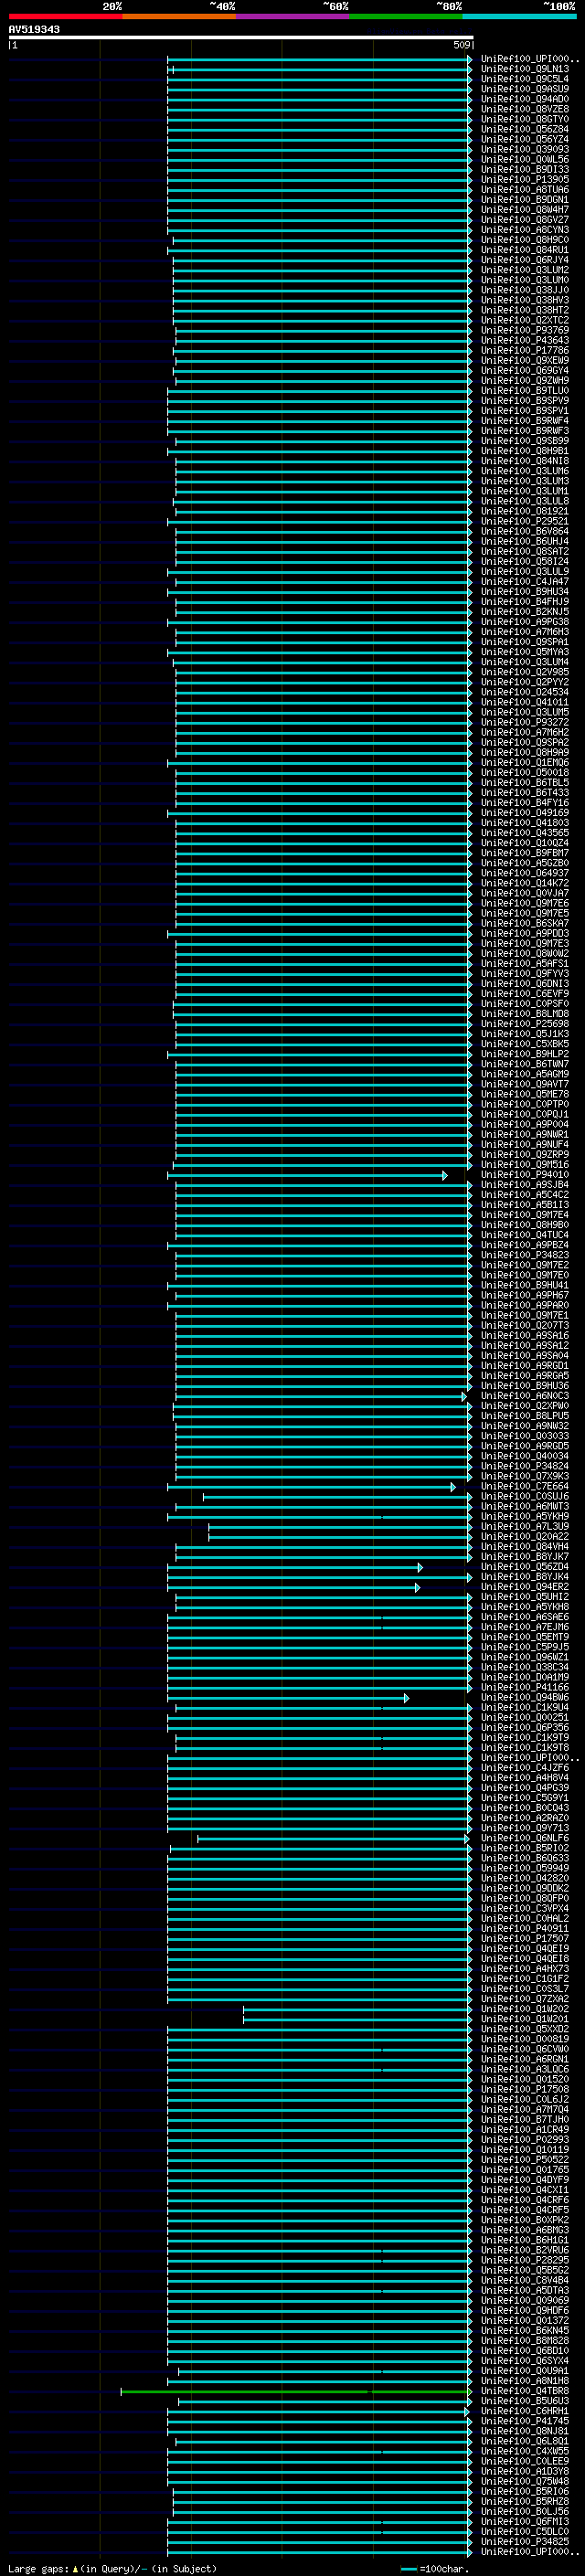Open UniRef100_Q03033 entry
Viewport: 585px width, 2576px height.
[524, 1436]
